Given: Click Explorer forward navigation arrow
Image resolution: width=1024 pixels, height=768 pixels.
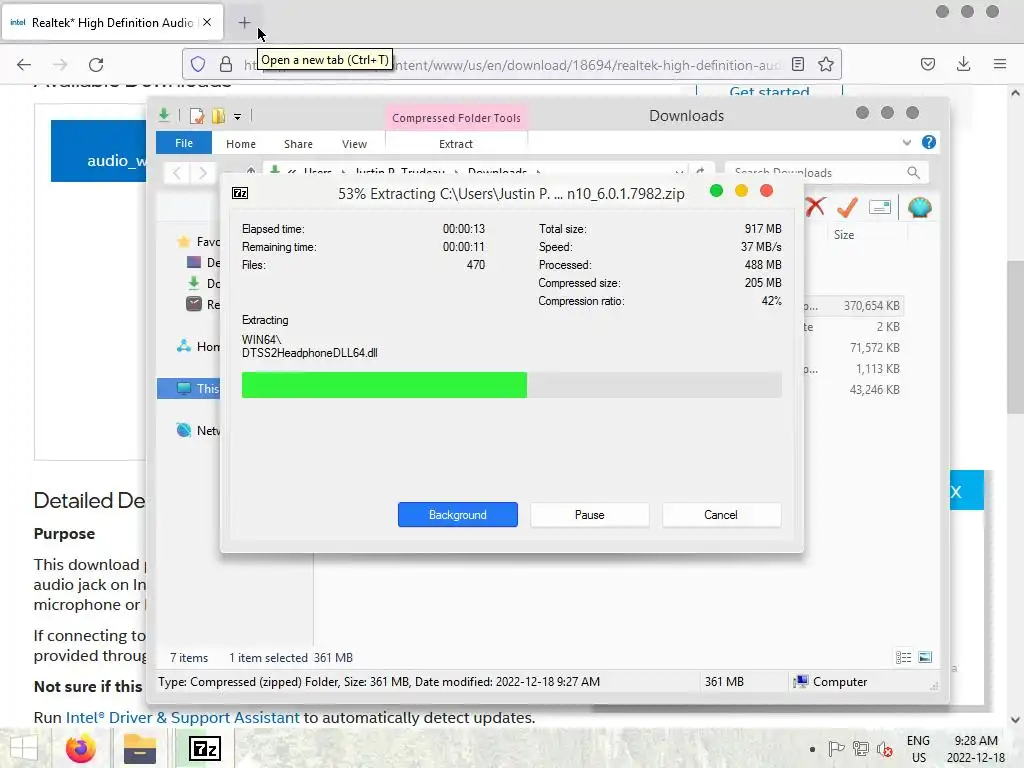Looking at the screenshot, I should coord(203,172).
